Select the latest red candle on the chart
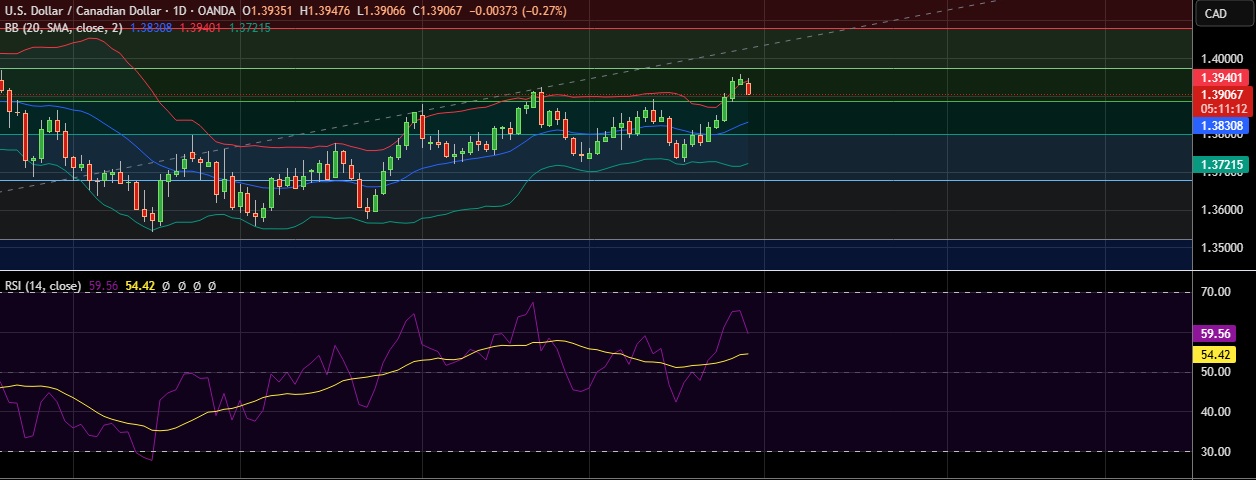The height and width of the screenshot is (480, 1256). pyautogui.click(x=749, y=88)
